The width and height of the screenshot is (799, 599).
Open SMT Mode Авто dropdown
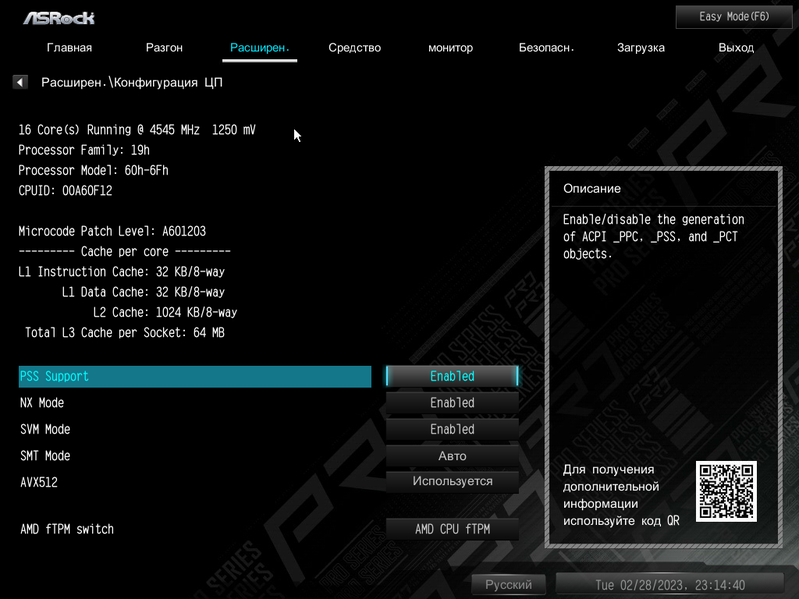point(452,455)
